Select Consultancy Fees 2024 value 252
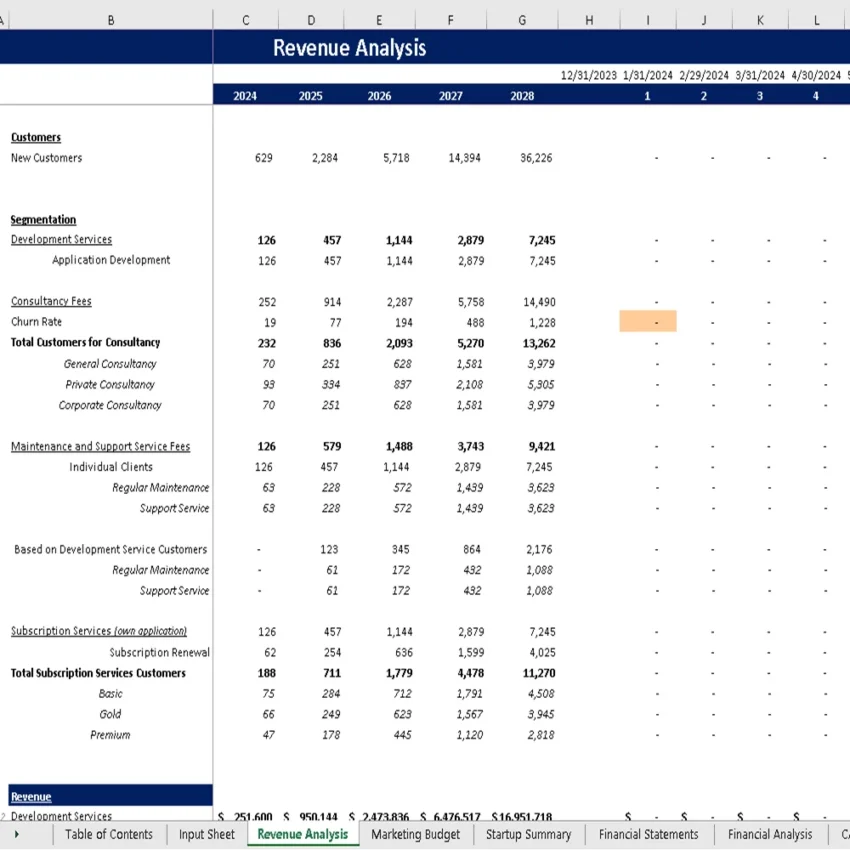 pyautogui.click(x=267, y=302)
